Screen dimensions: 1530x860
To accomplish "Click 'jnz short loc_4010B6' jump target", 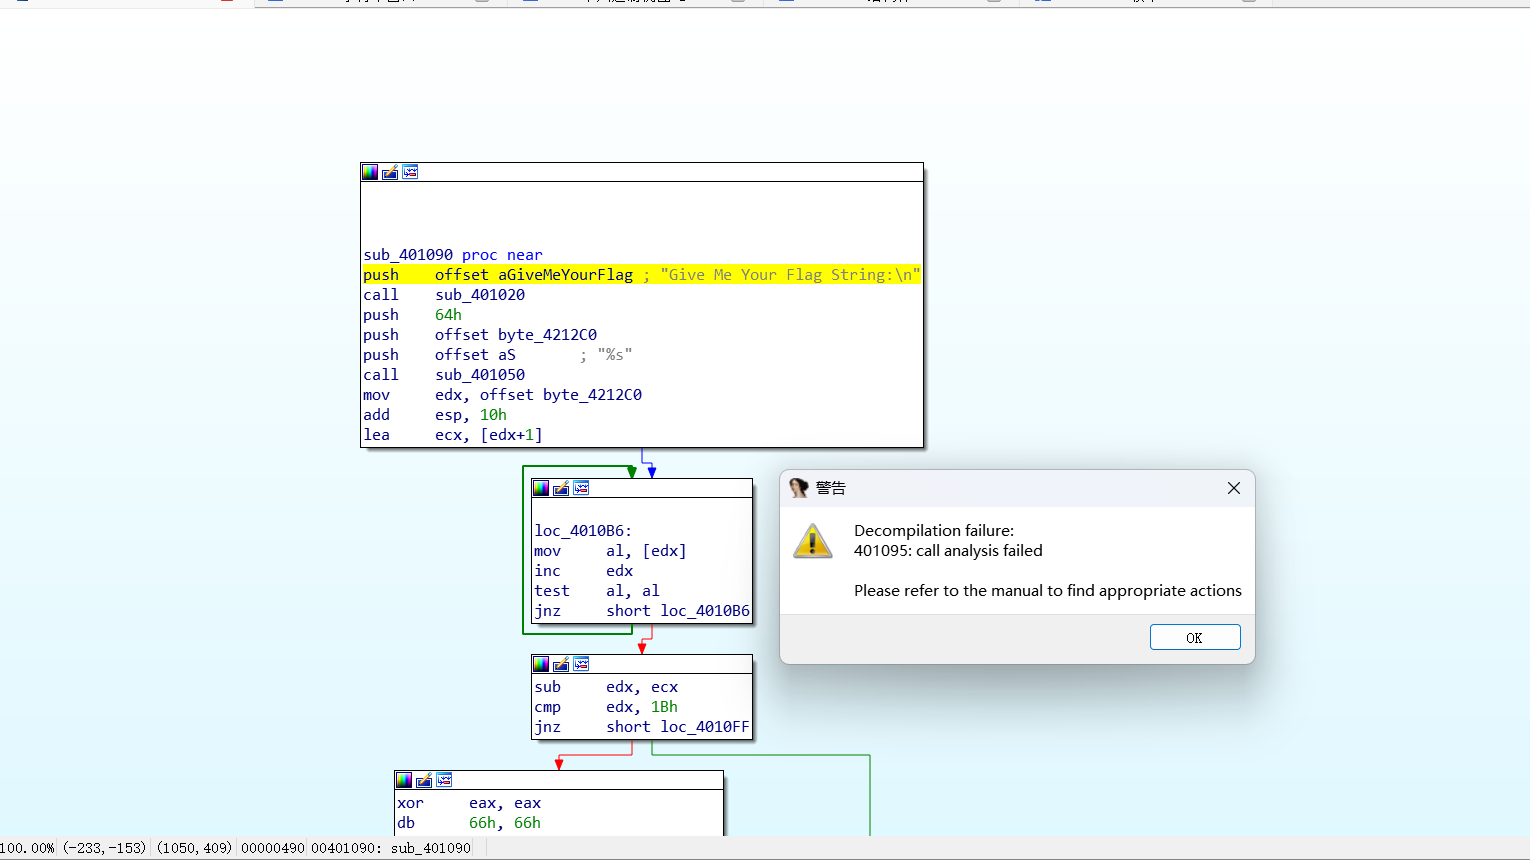I will (705, 611).
